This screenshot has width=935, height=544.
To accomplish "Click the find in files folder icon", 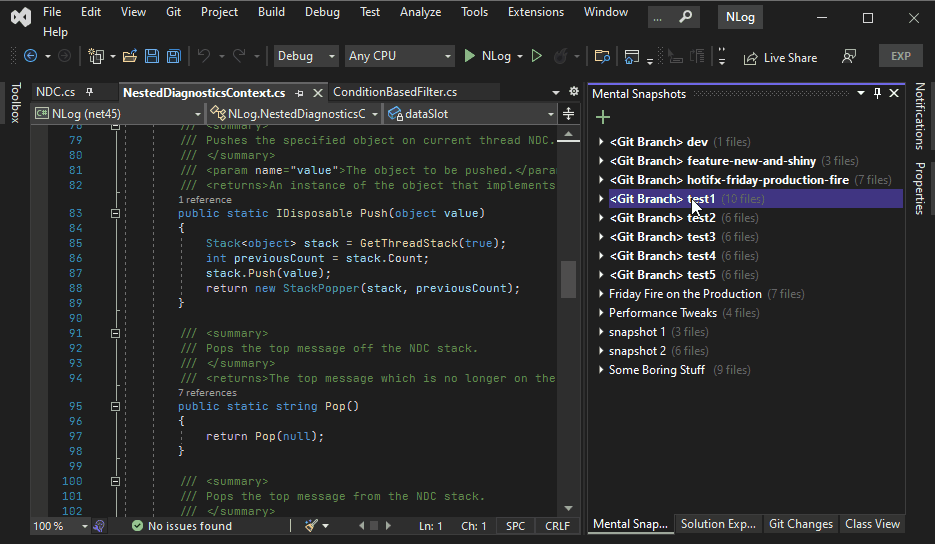I will 602,57.
